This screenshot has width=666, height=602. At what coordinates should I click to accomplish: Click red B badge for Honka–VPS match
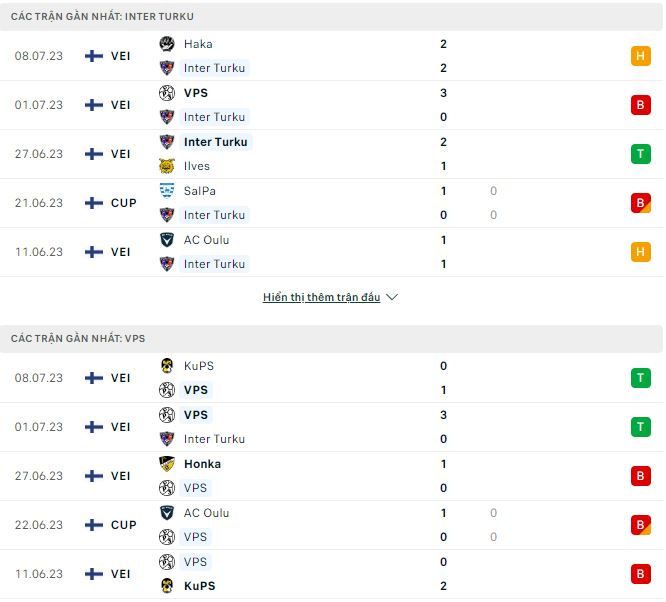(x=641, y=476)
